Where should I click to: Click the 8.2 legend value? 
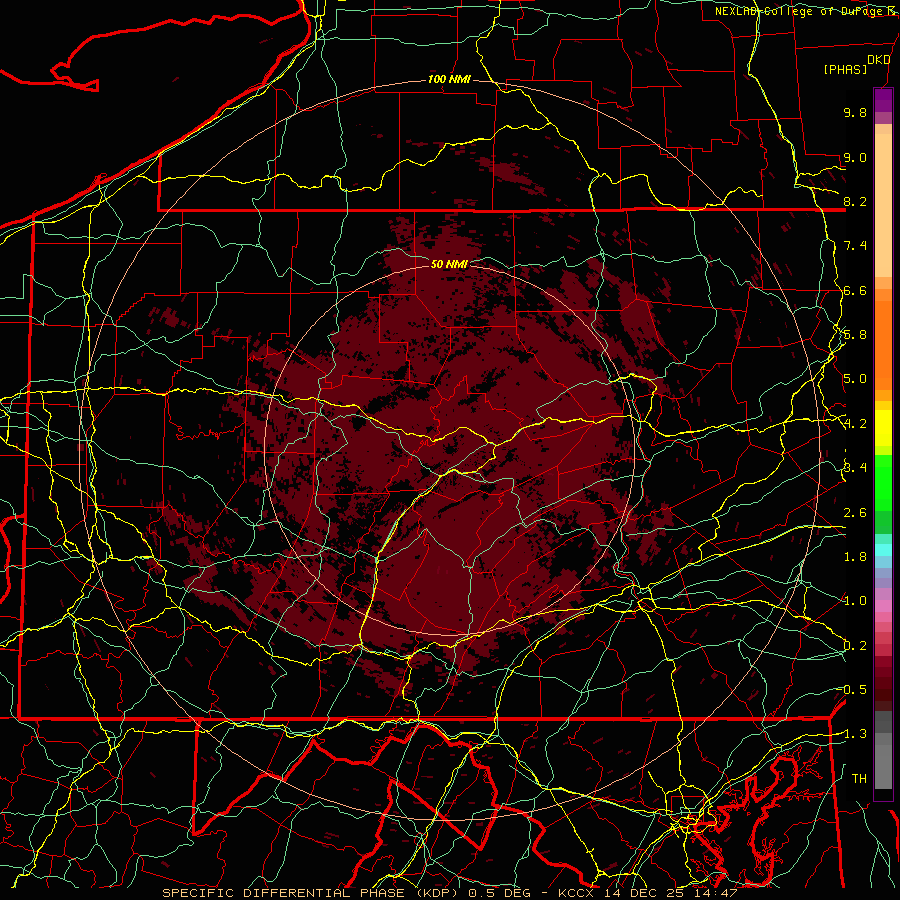[x=855, y=201]
